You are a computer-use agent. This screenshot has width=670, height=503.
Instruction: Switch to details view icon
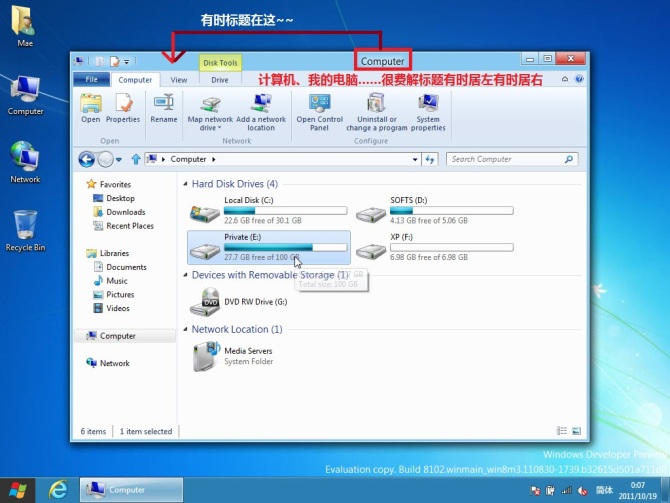pos(562,431)
